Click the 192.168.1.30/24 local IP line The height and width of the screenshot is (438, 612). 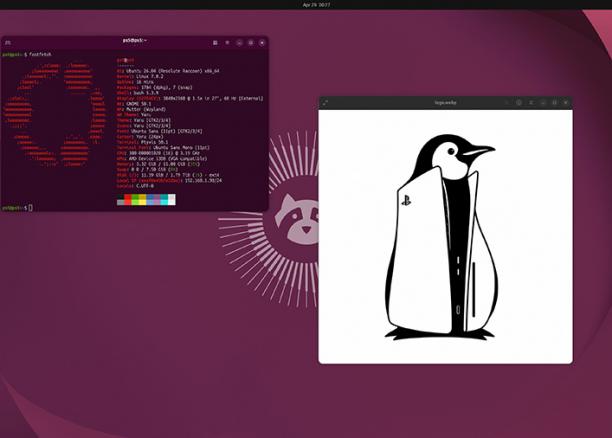pos(169,180)
